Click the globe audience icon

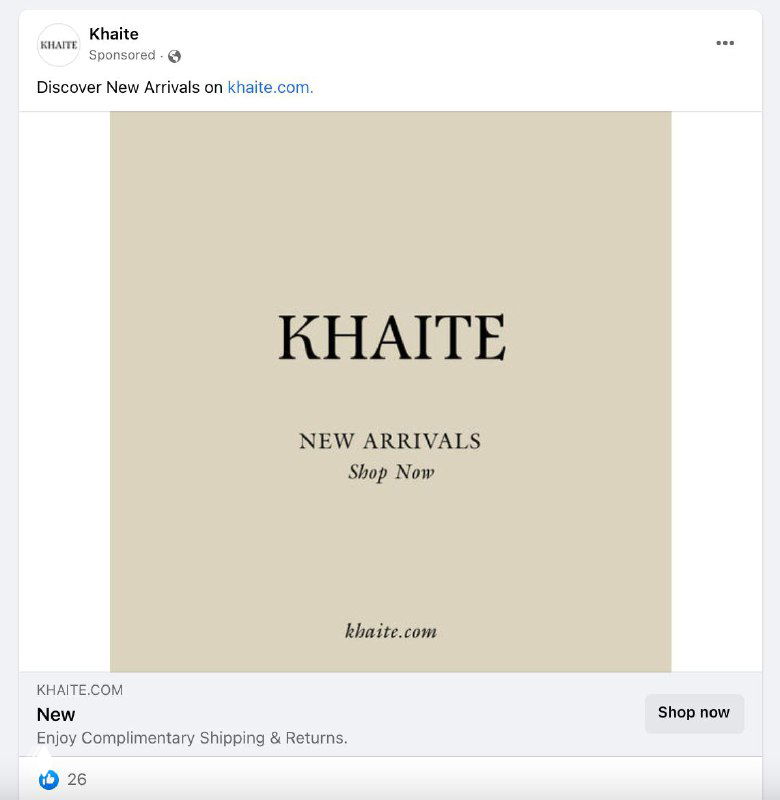pos(175,56)
